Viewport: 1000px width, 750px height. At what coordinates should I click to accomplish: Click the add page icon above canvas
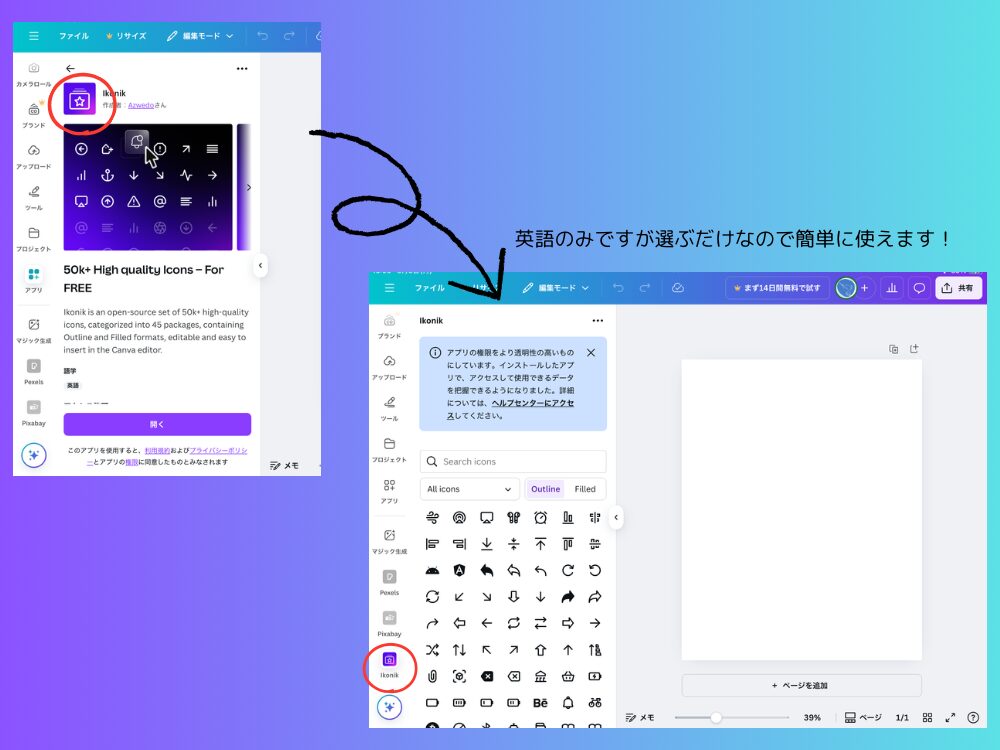914,349
